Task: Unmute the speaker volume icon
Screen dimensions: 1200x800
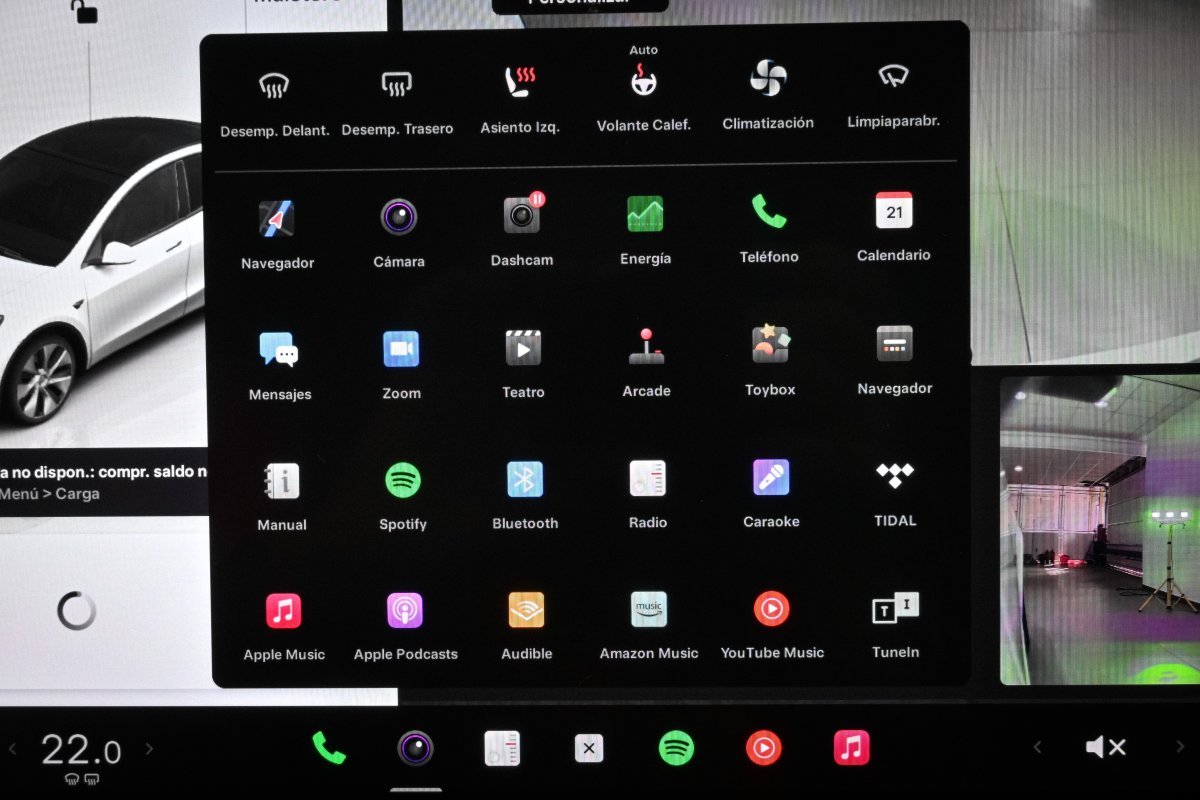Action: 1106,747
